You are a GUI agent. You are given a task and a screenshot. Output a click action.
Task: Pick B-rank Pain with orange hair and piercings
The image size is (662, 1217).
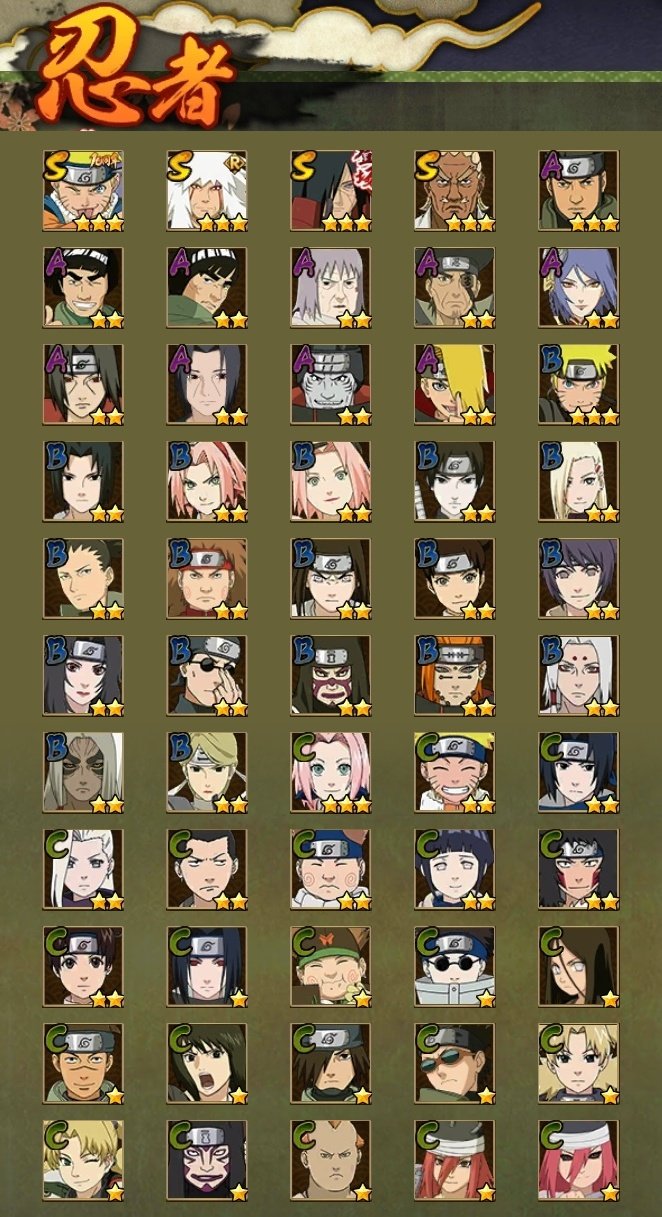point(455,676)
